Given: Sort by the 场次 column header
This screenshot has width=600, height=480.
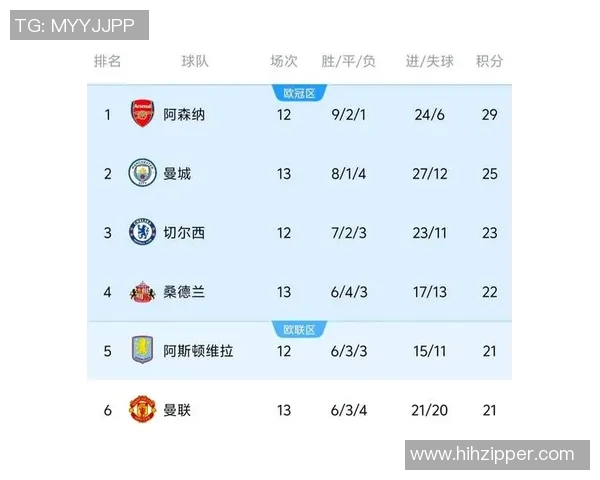Looking at the screenshot, I should click(x=284, y=61).
